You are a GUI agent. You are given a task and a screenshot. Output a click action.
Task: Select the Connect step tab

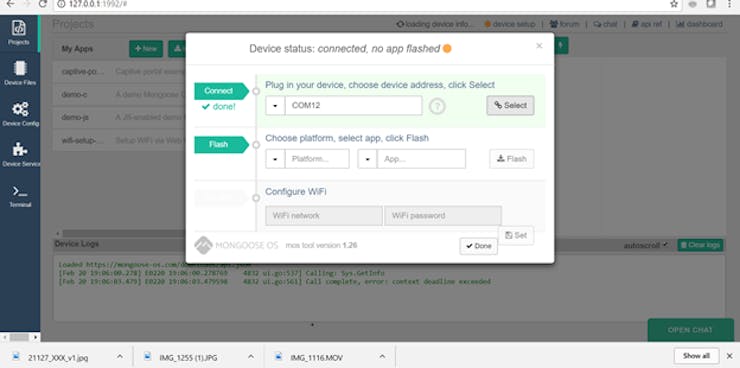(221, 91)
